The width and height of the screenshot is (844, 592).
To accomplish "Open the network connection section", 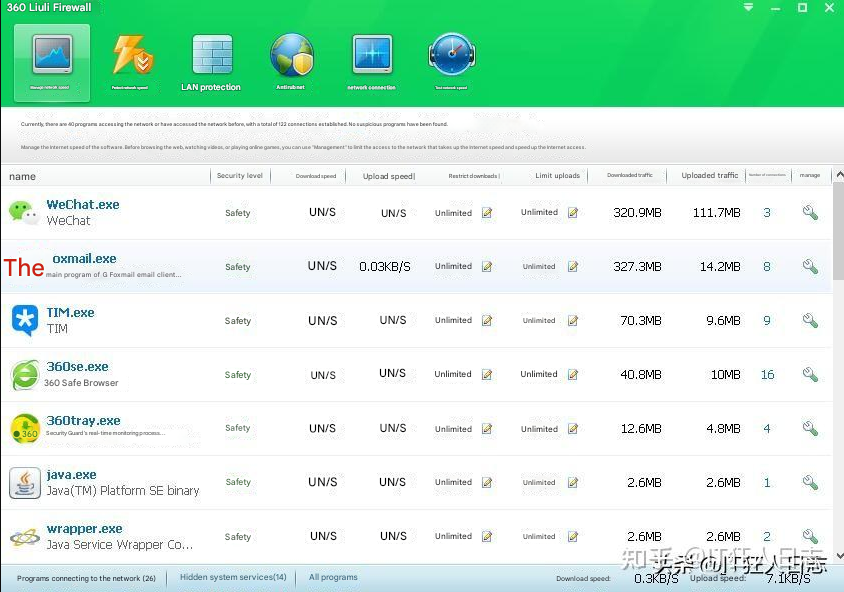I will coord(371,62).
